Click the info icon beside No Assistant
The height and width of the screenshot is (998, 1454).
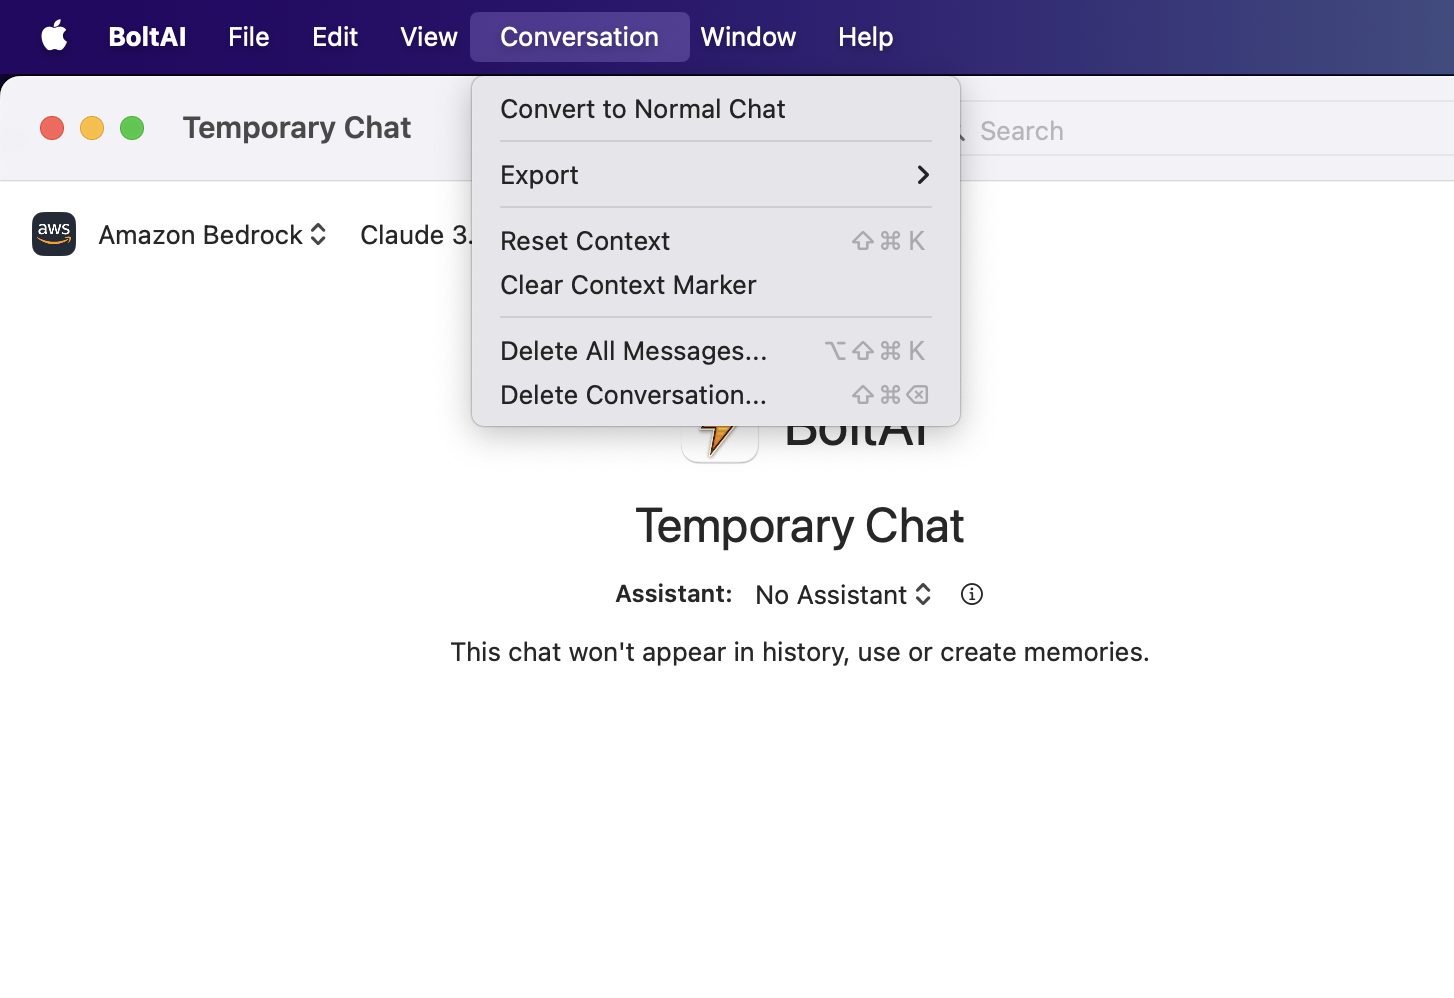971,594
